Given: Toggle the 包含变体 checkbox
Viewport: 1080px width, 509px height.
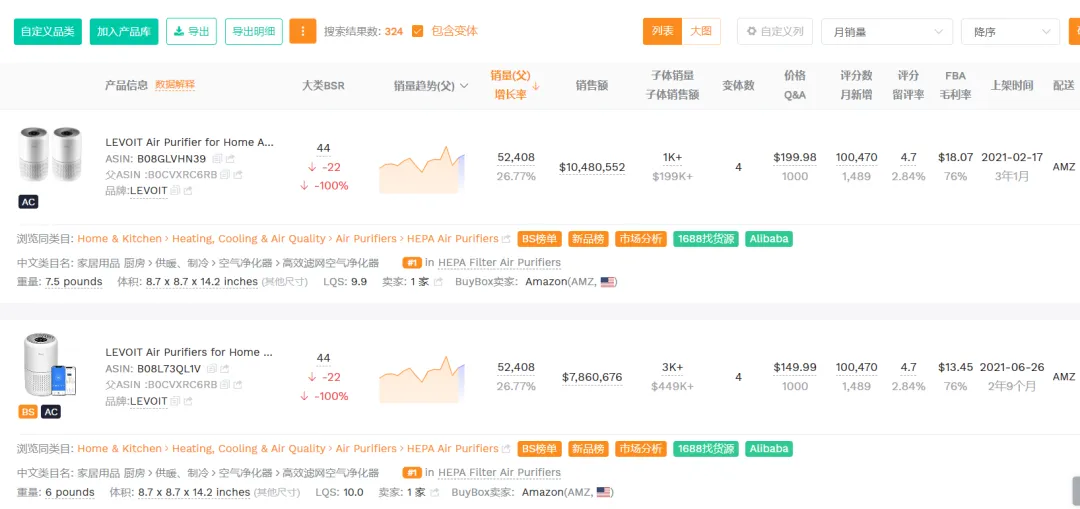Looking at the screenshot, I should (x=417, y=31).
